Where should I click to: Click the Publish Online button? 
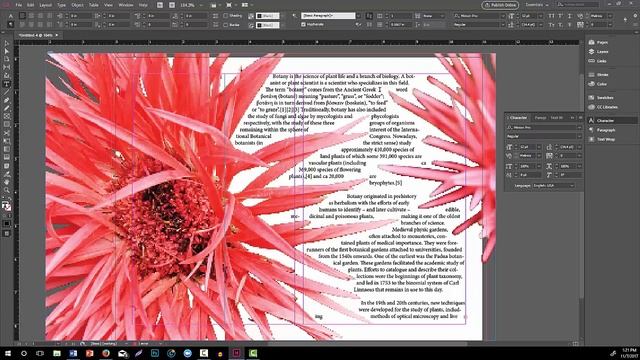pos(500,5)
